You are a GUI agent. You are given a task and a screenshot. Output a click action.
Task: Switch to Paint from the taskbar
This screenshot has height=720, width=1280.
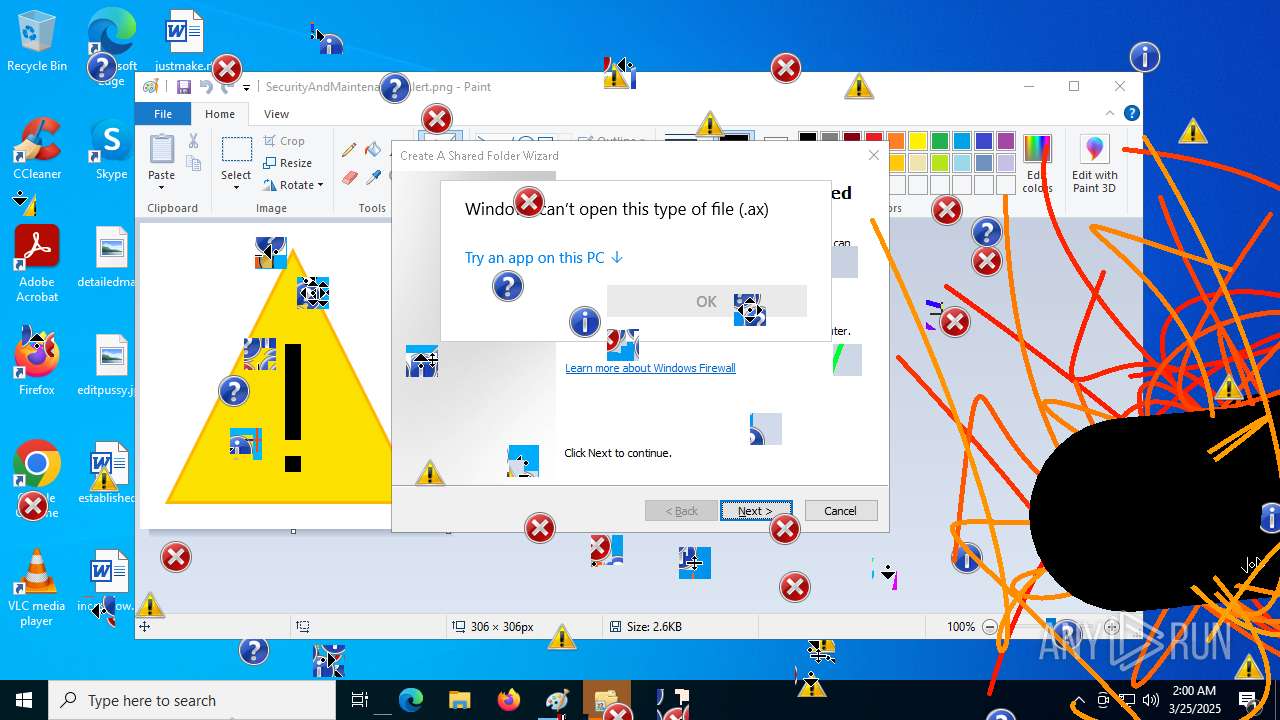tap(557, 700)
